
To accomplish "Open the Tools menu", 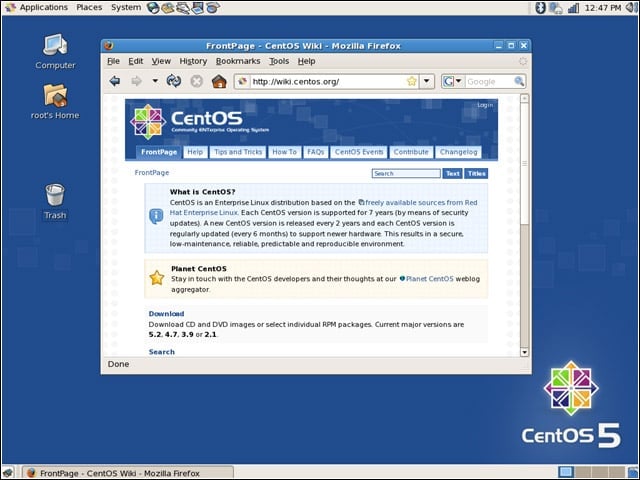I will point(279,61).
